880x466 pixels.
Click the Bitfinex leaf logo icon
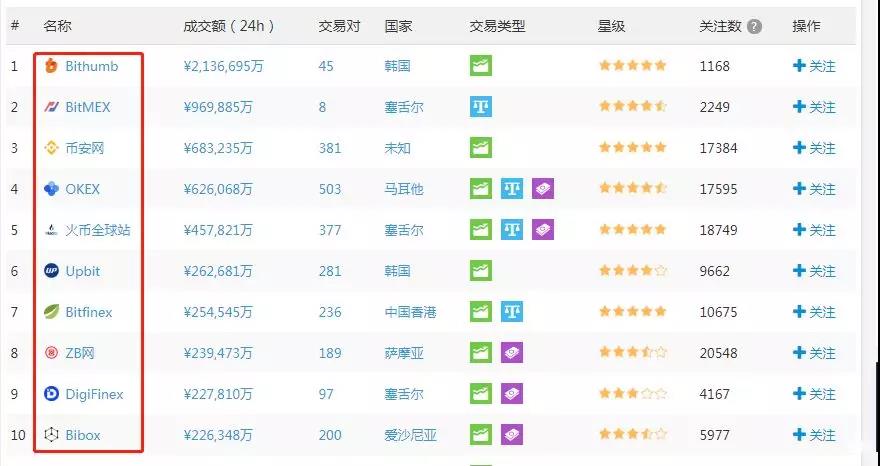[x=51, y=312]
